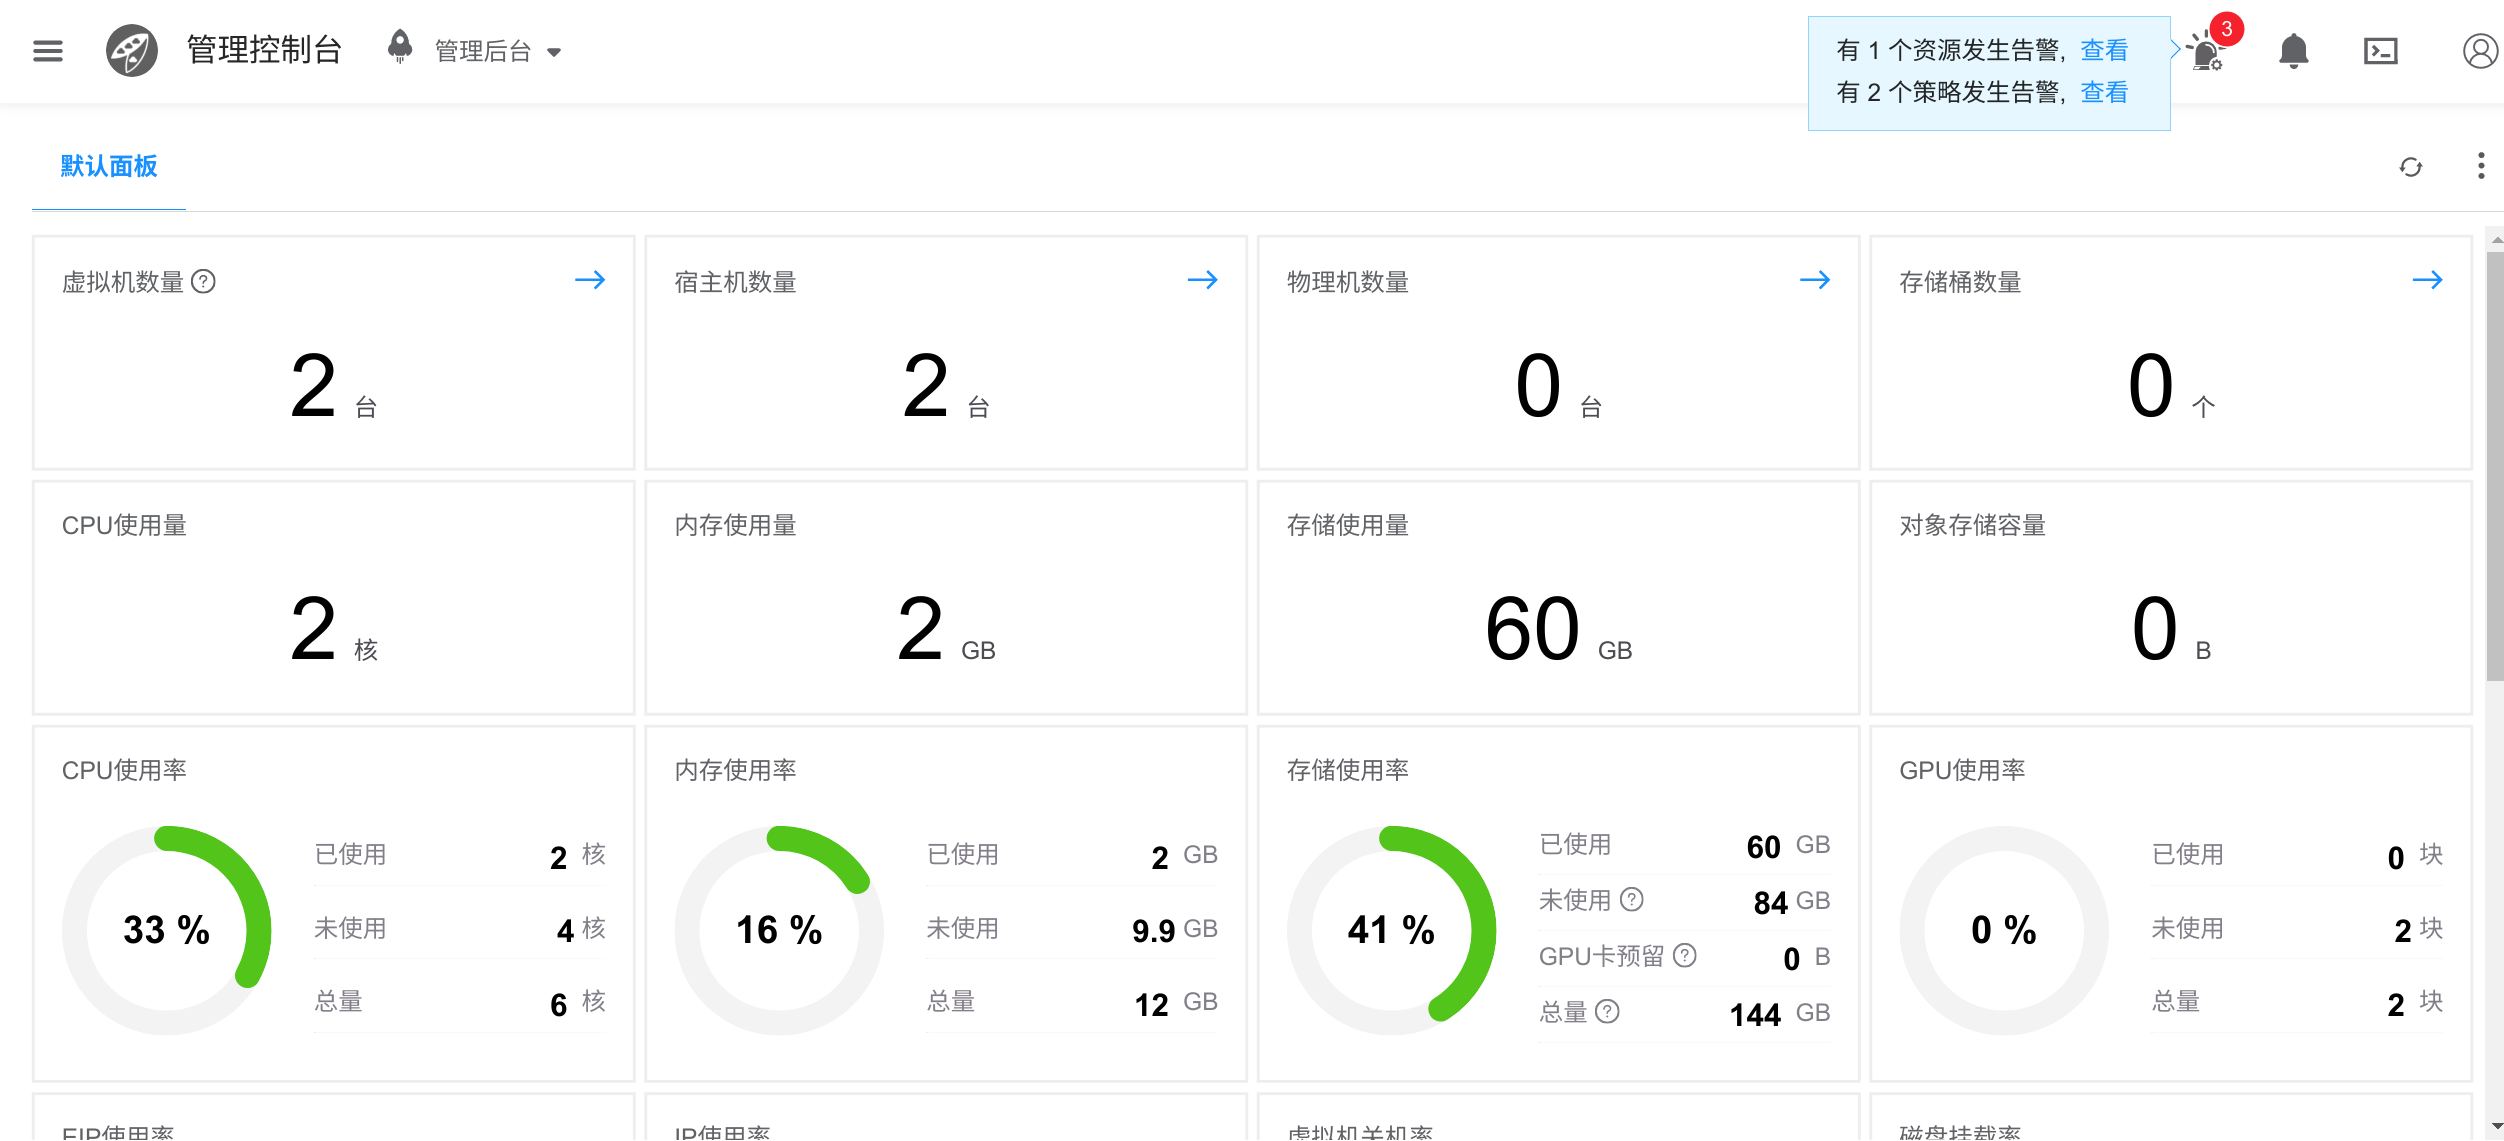Open alarm alerts icon with badge 3
This screenshot has width=2504, height=1141.
pyautogui.click(x=2206, y=51)
